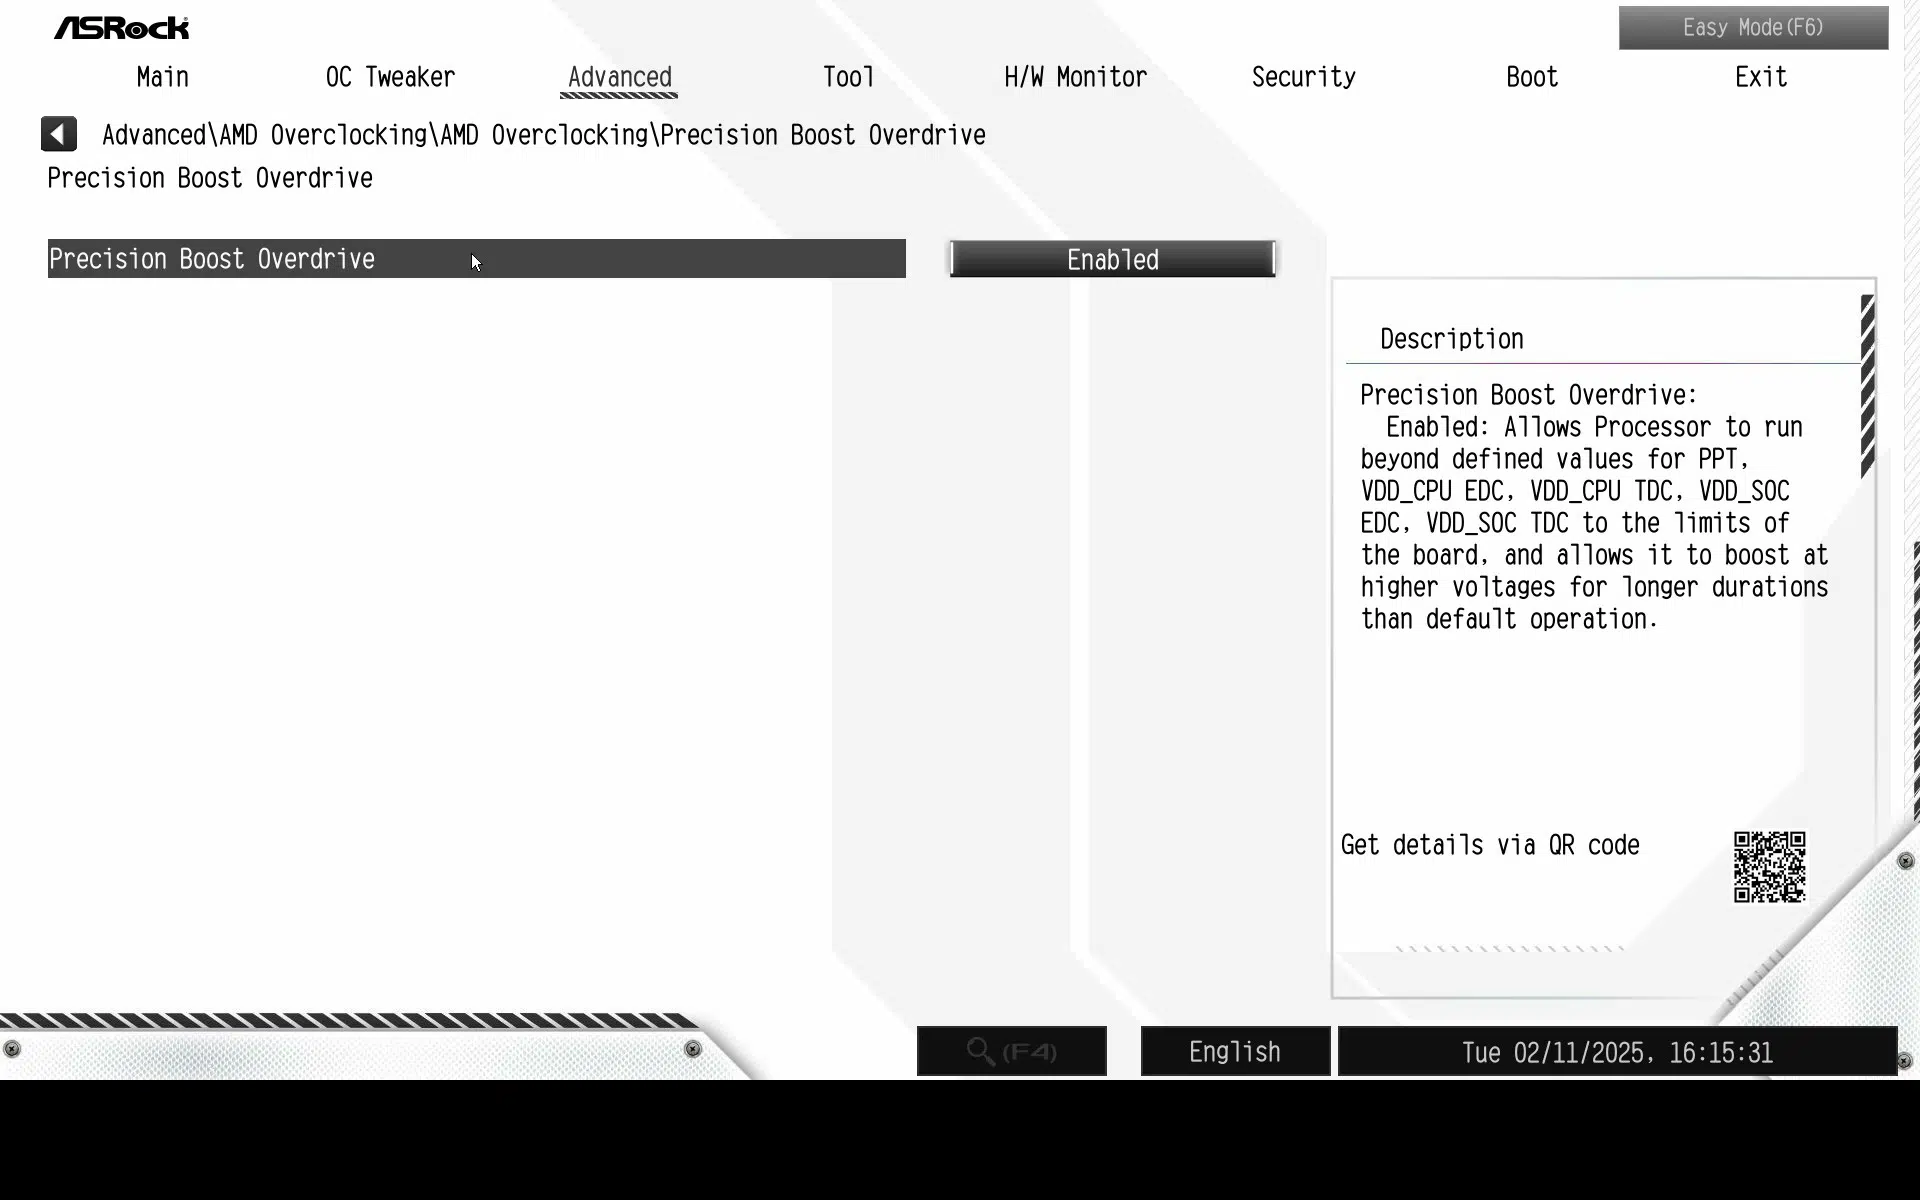Click the Precision Boost Overdrive page heading
This screenshot has height=1200, width=1920.
(x=210, y=178)
